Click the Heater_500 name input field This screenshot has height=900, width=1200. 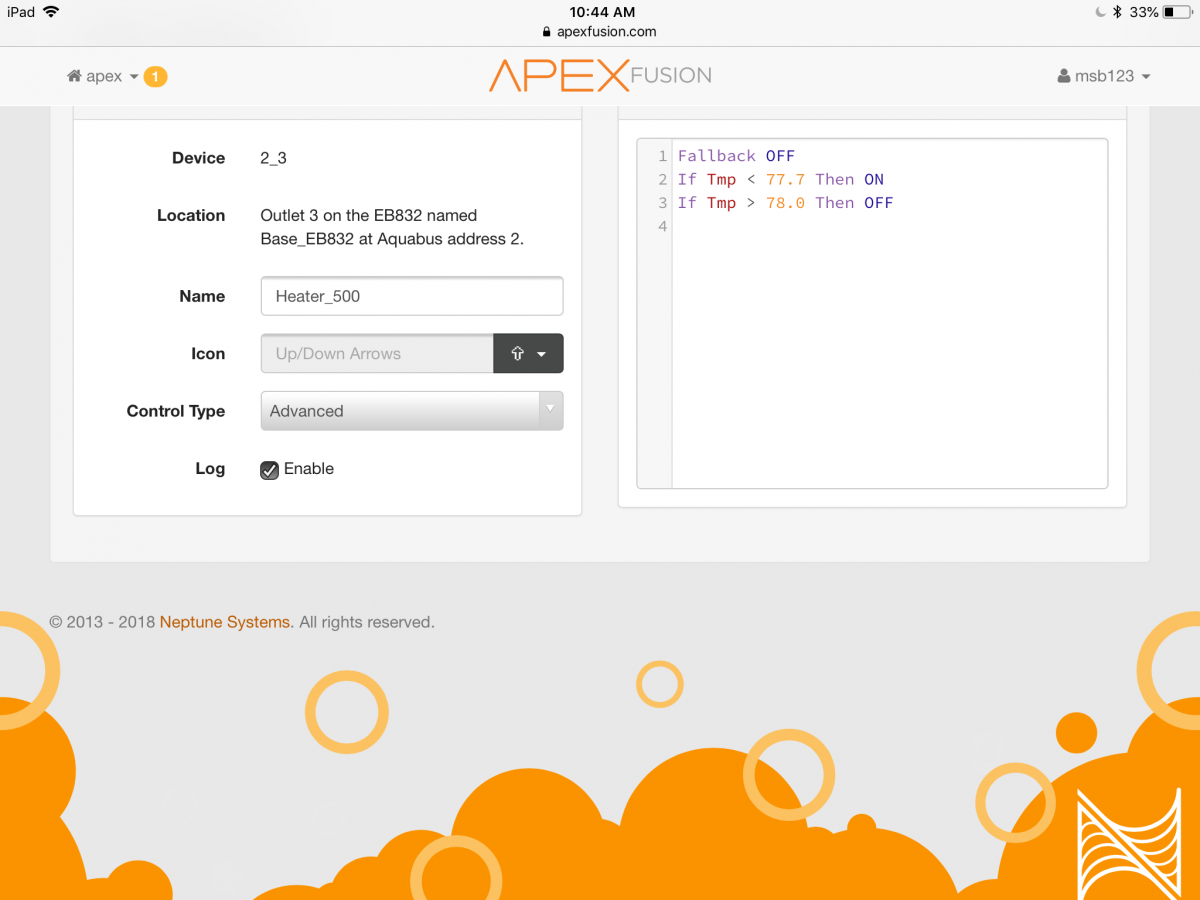pyautogui.click(x=411, y=296)
